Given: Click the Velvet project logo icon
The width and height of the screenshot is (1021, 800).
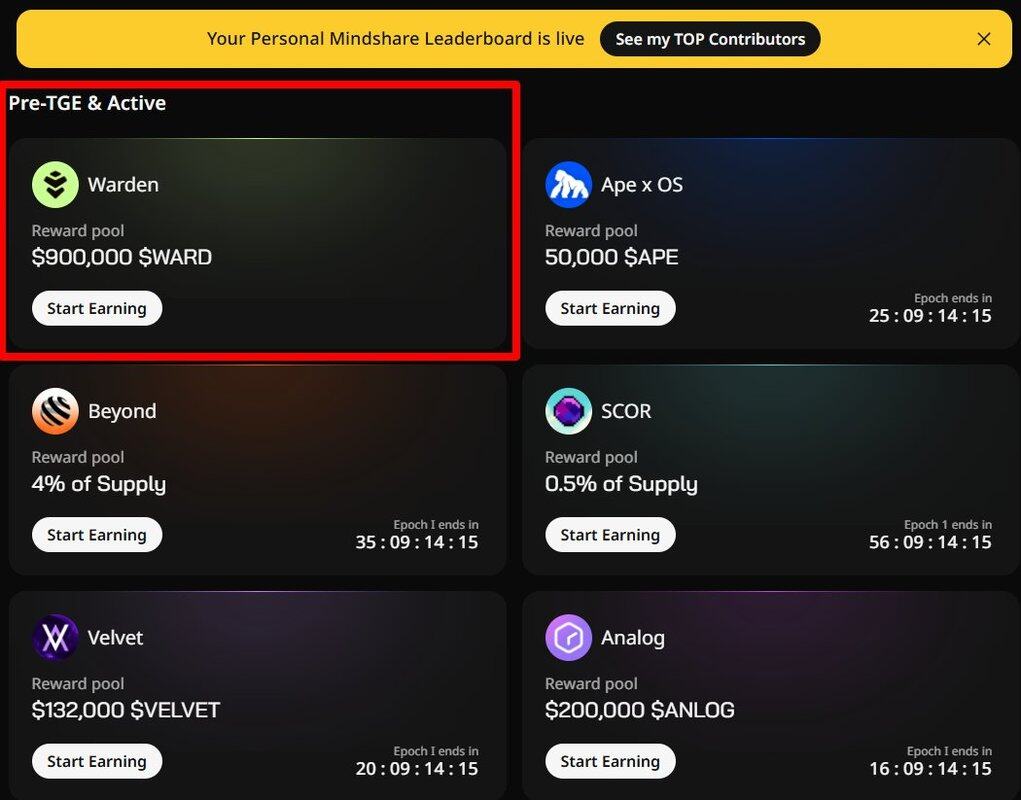Looking at the screenshot, I should point(55,637).
